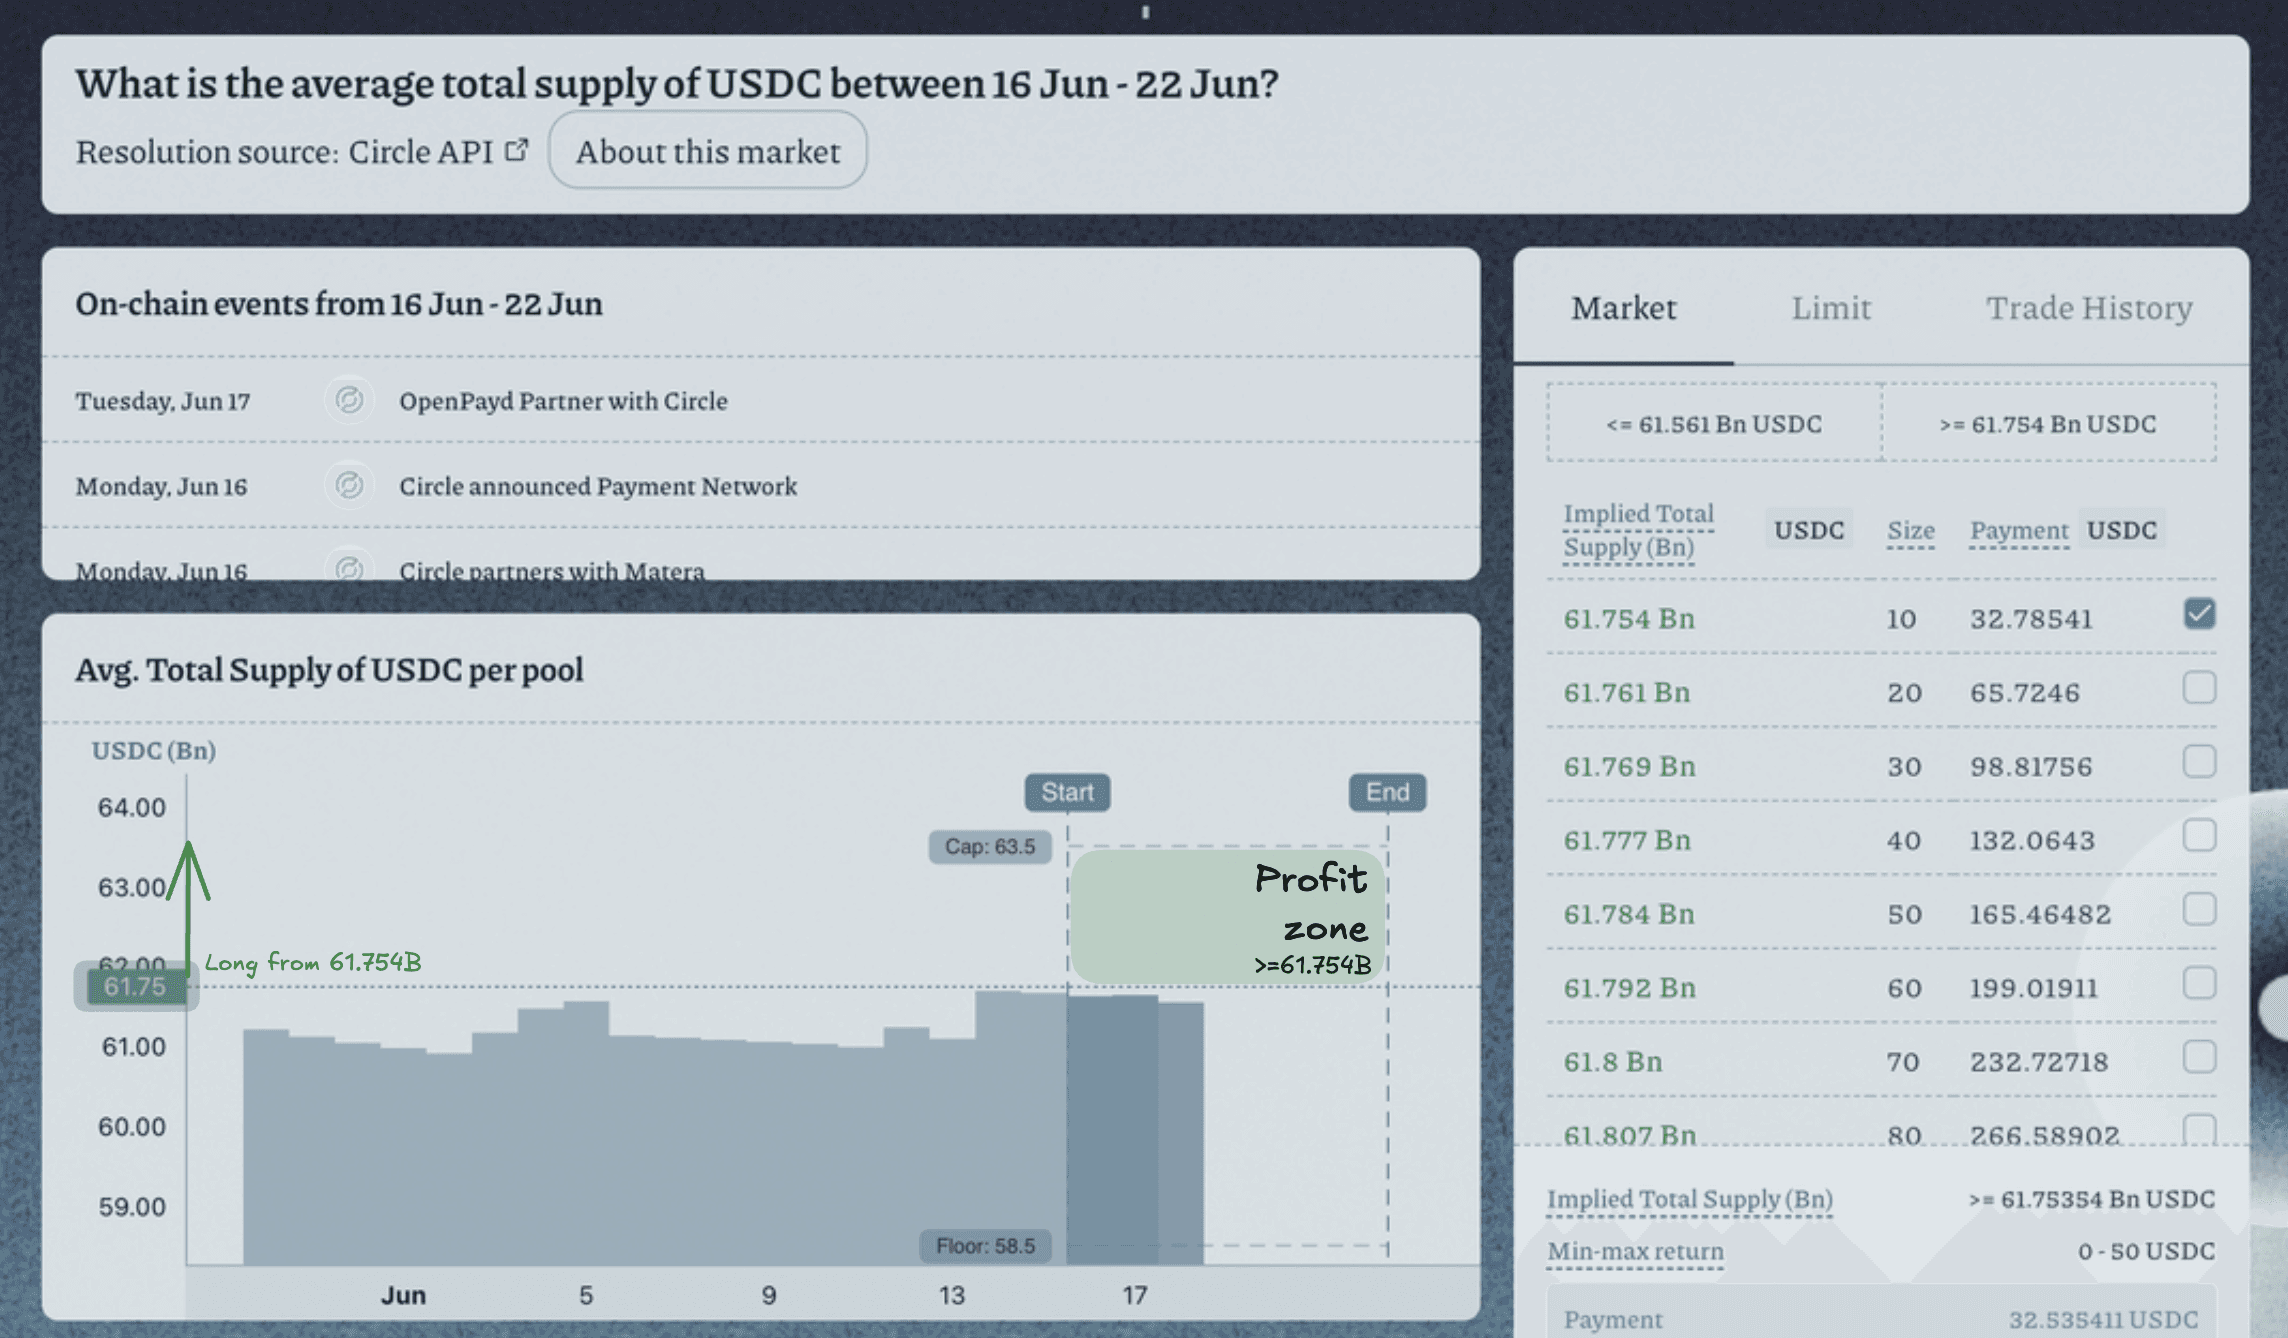
Task: Click the 61.75 price level handle
Action: (136, 987)
